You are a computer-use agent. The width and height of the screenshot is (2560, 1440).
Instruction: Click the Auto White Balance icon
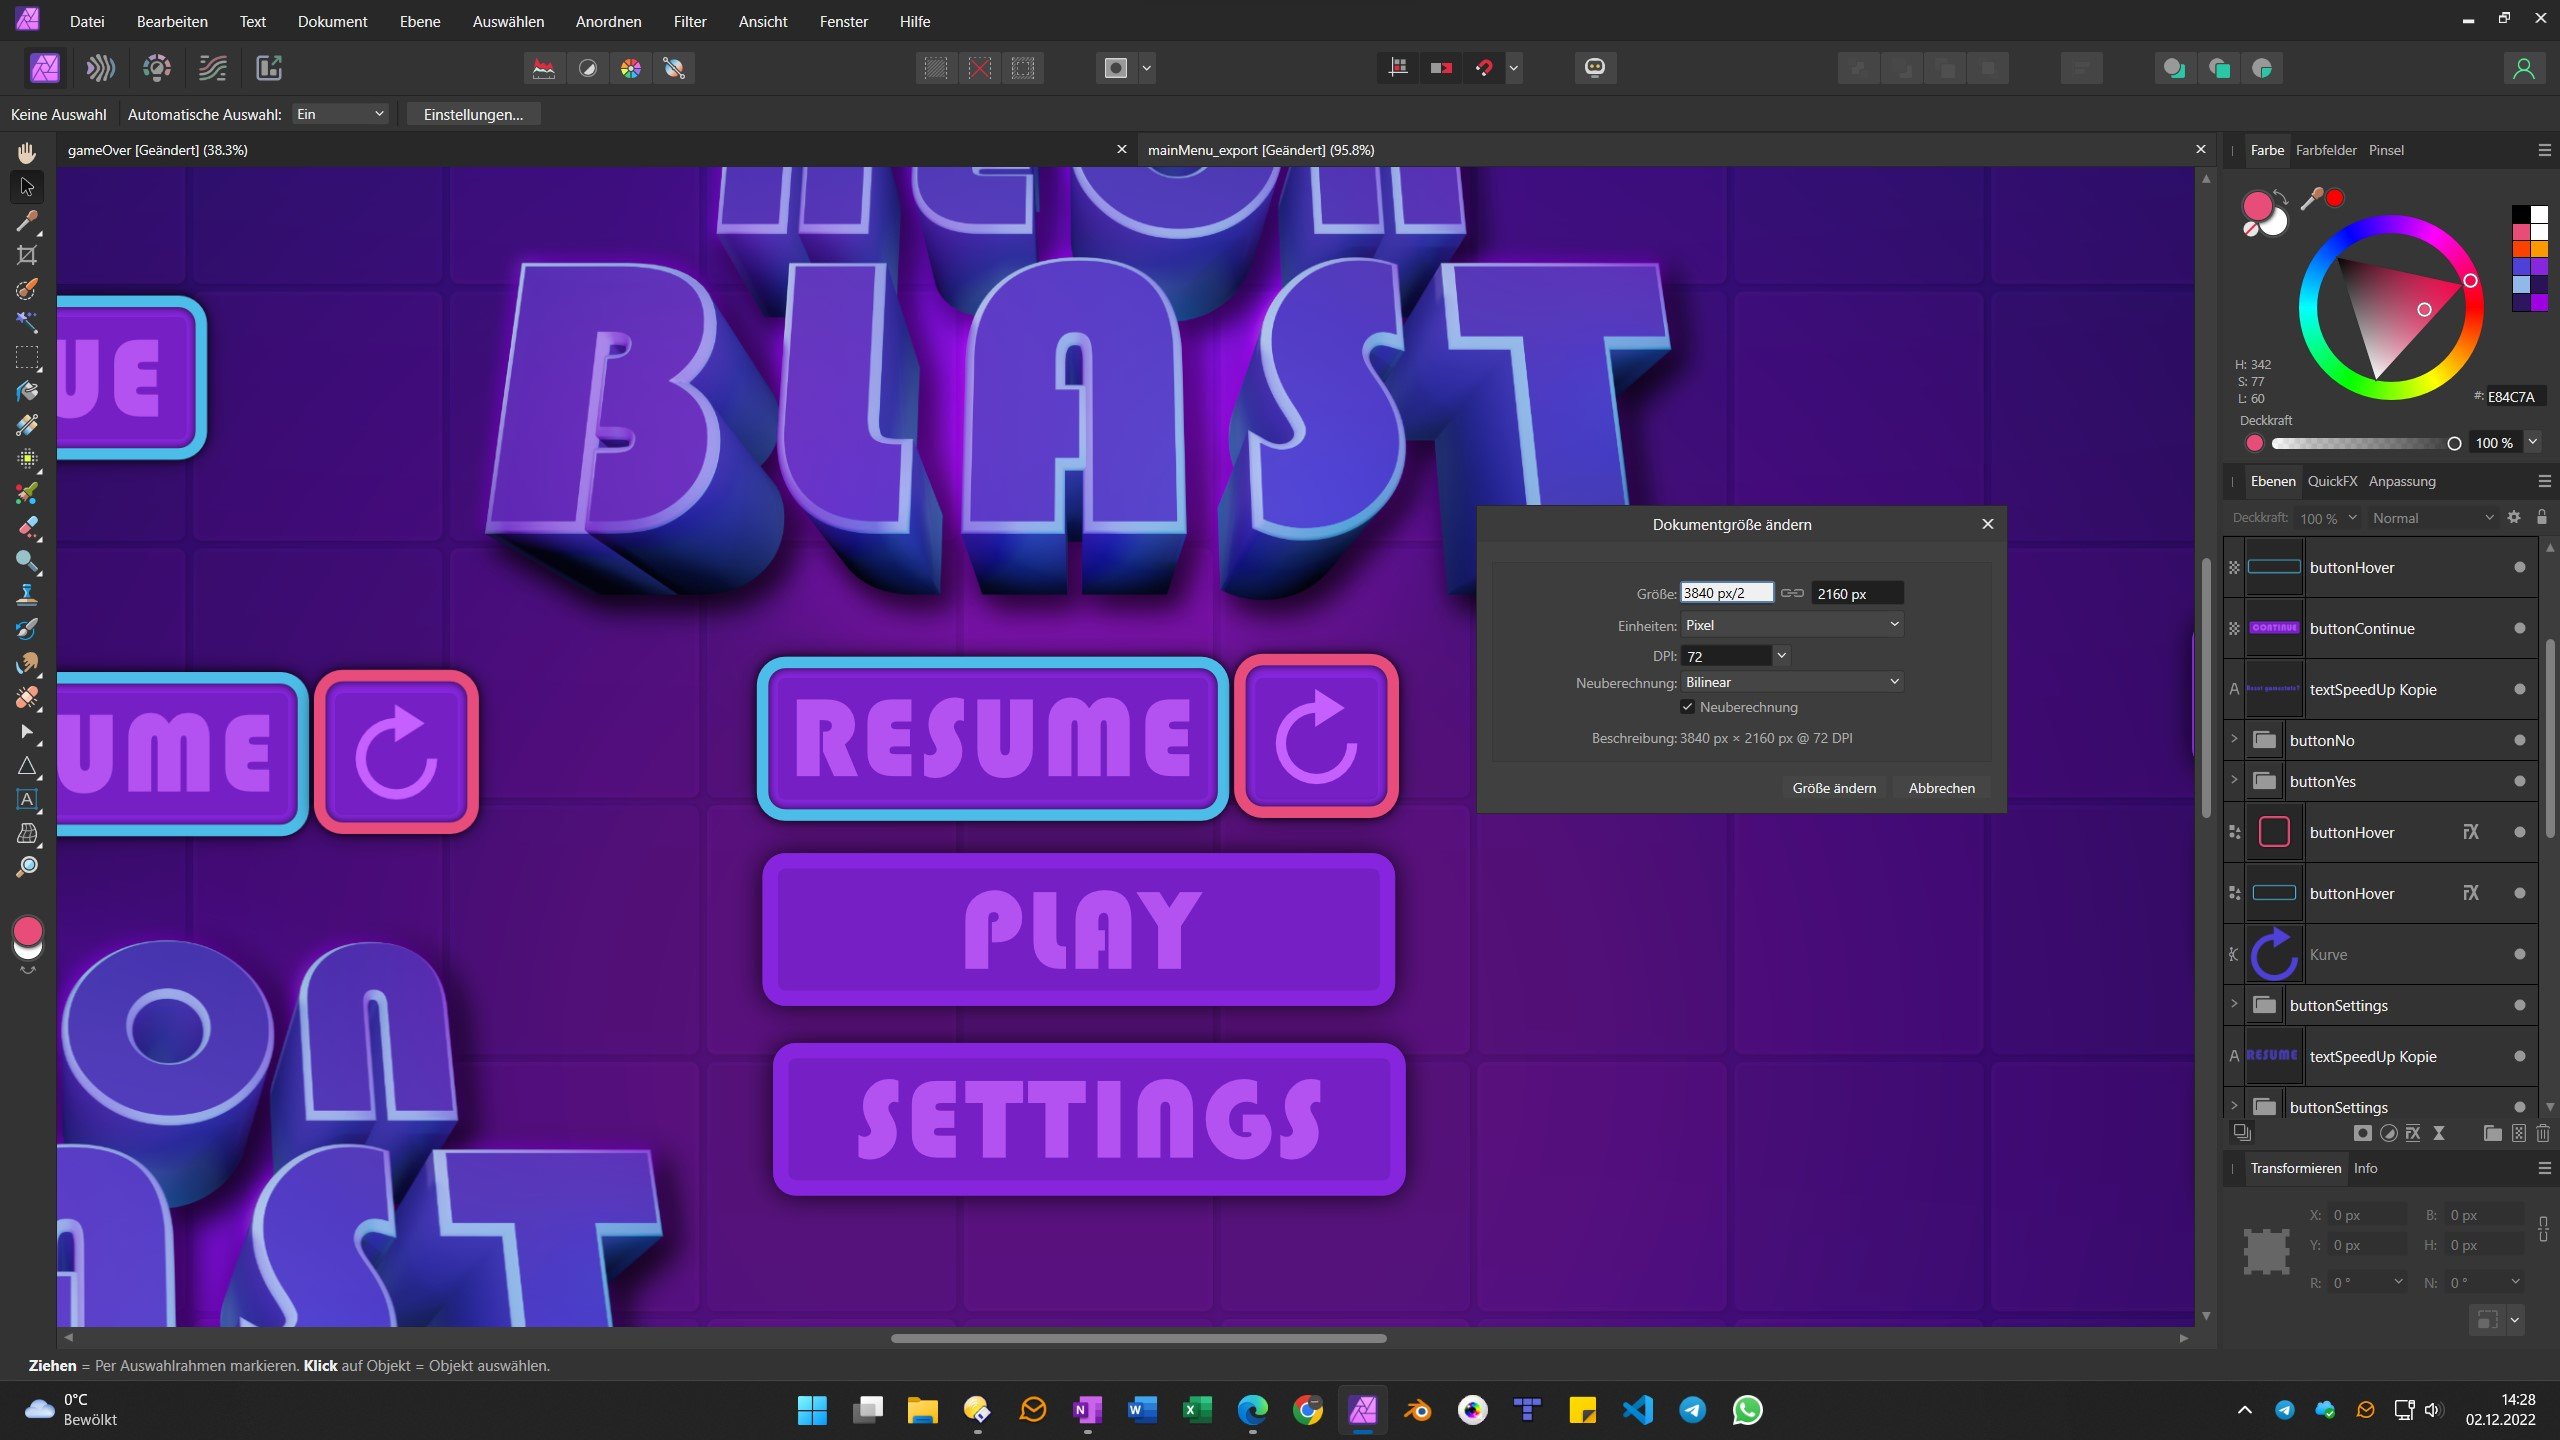pos(674,68)
